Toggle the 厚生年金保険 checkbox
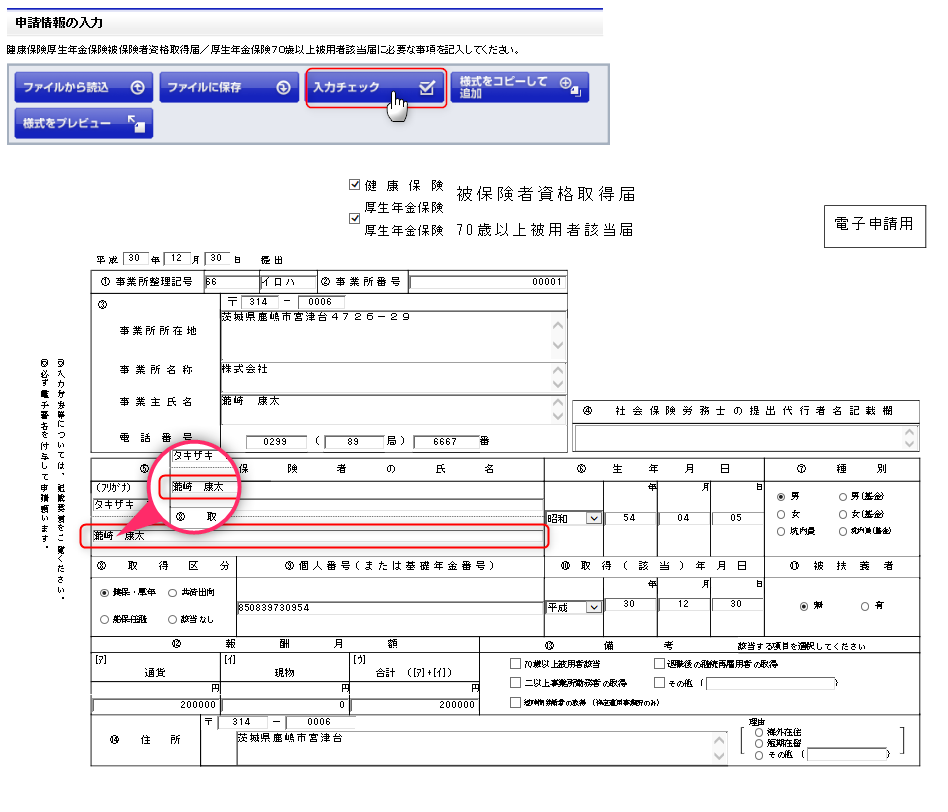 [x=354, y=217]
